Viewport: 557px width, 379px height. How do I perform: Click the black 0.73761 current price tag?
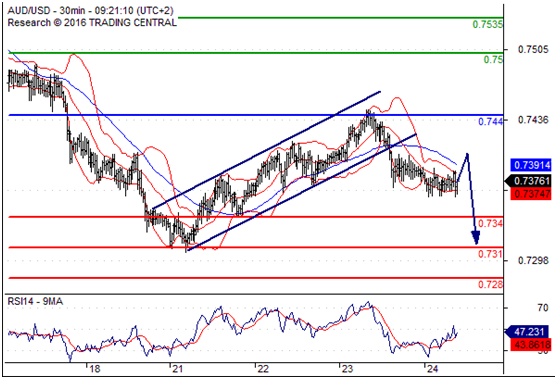[x=528, y=181]
